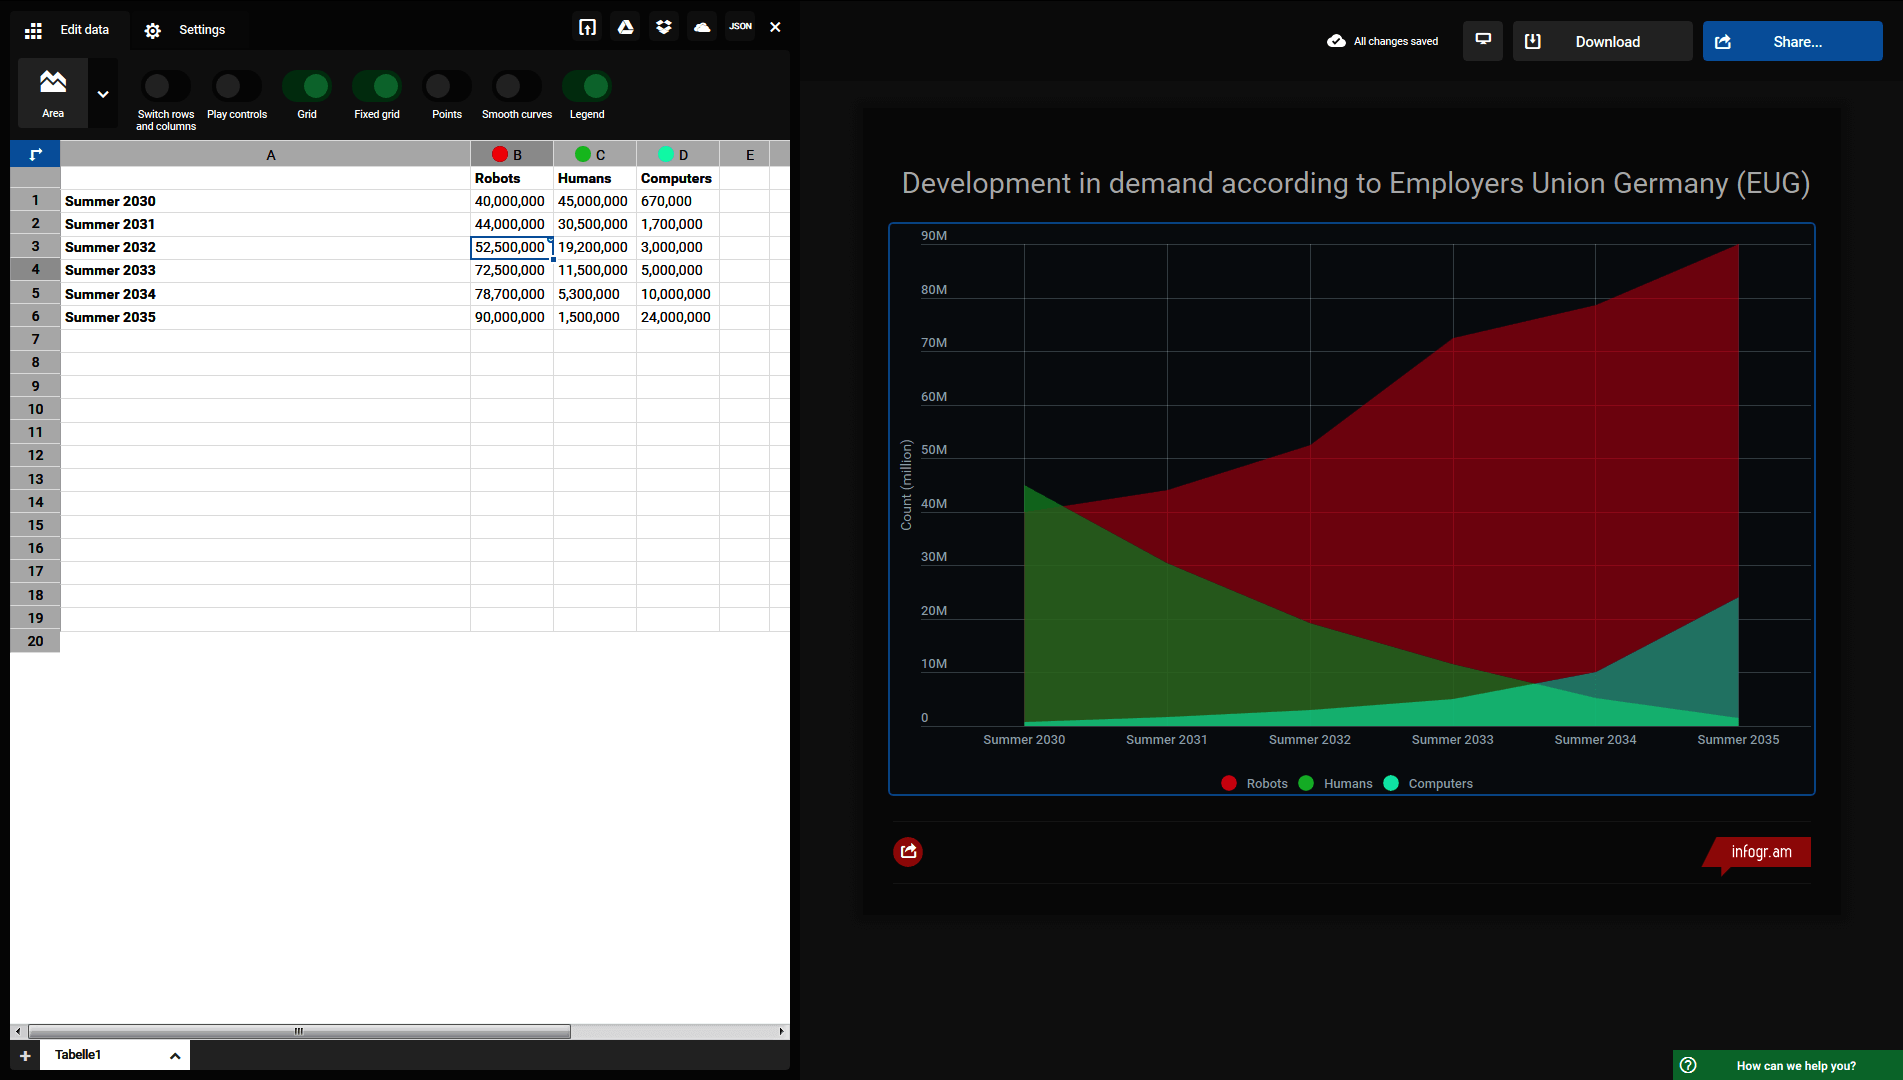This screenshot has width=1903, height=1080.
Task: Open the Tabelle1 sheet options chevron
Action: (175, 1055)
